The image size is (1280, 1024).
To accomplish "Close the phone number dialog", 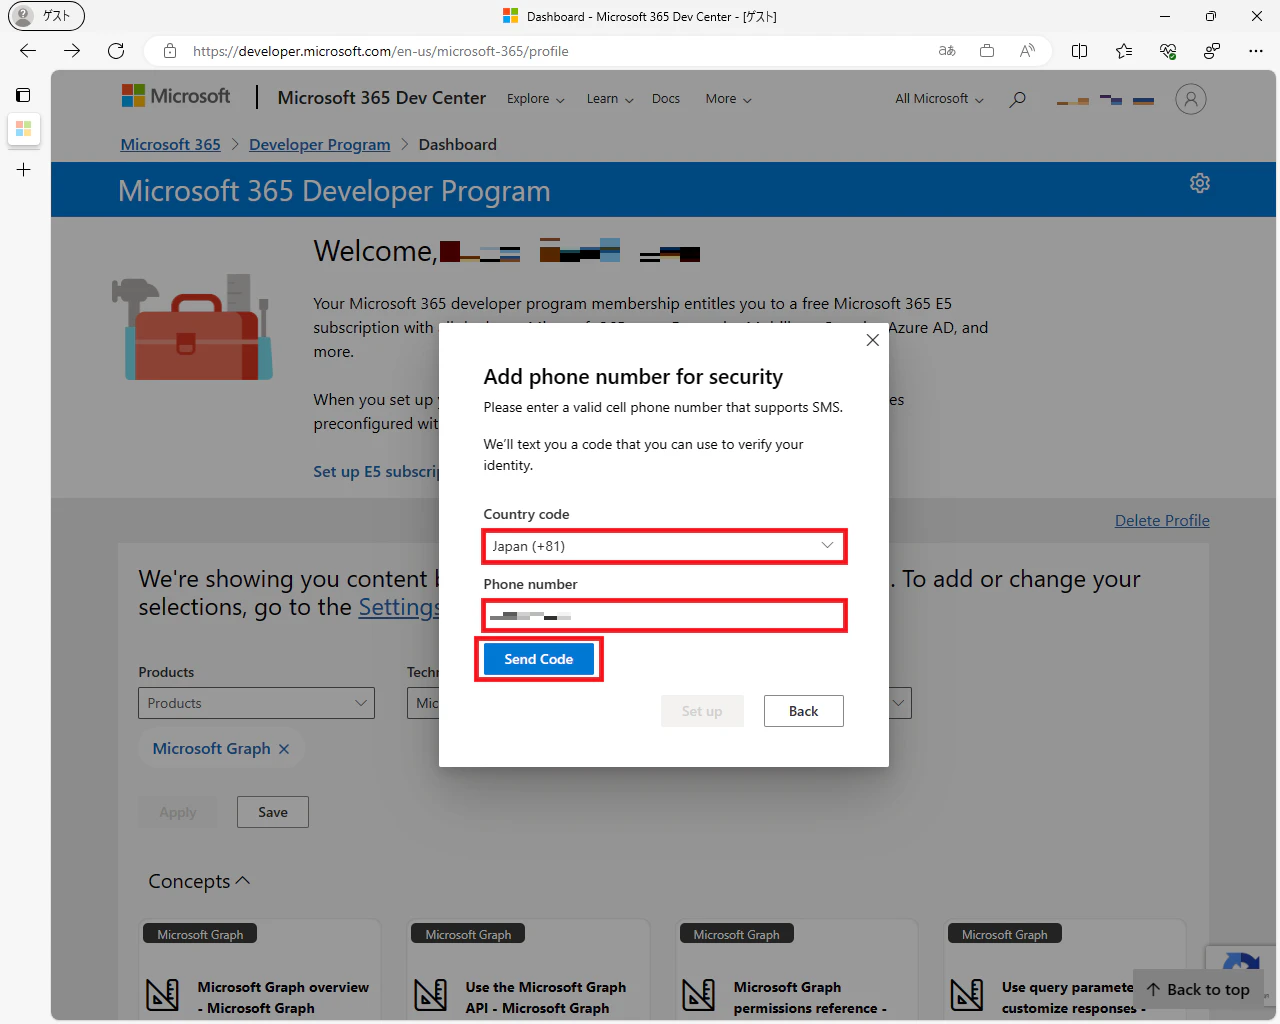I will 872,340.
